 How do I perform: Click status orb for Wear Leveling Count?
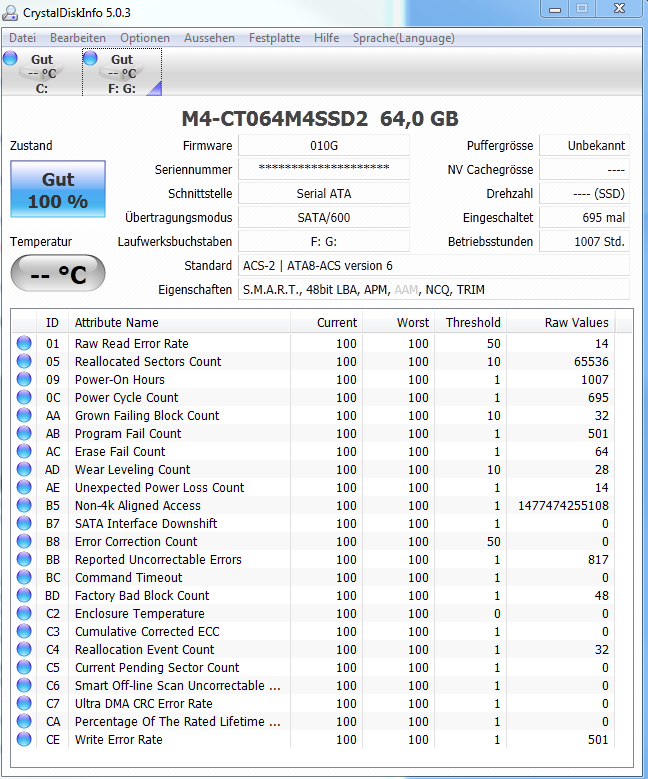[x=24, y=469]
